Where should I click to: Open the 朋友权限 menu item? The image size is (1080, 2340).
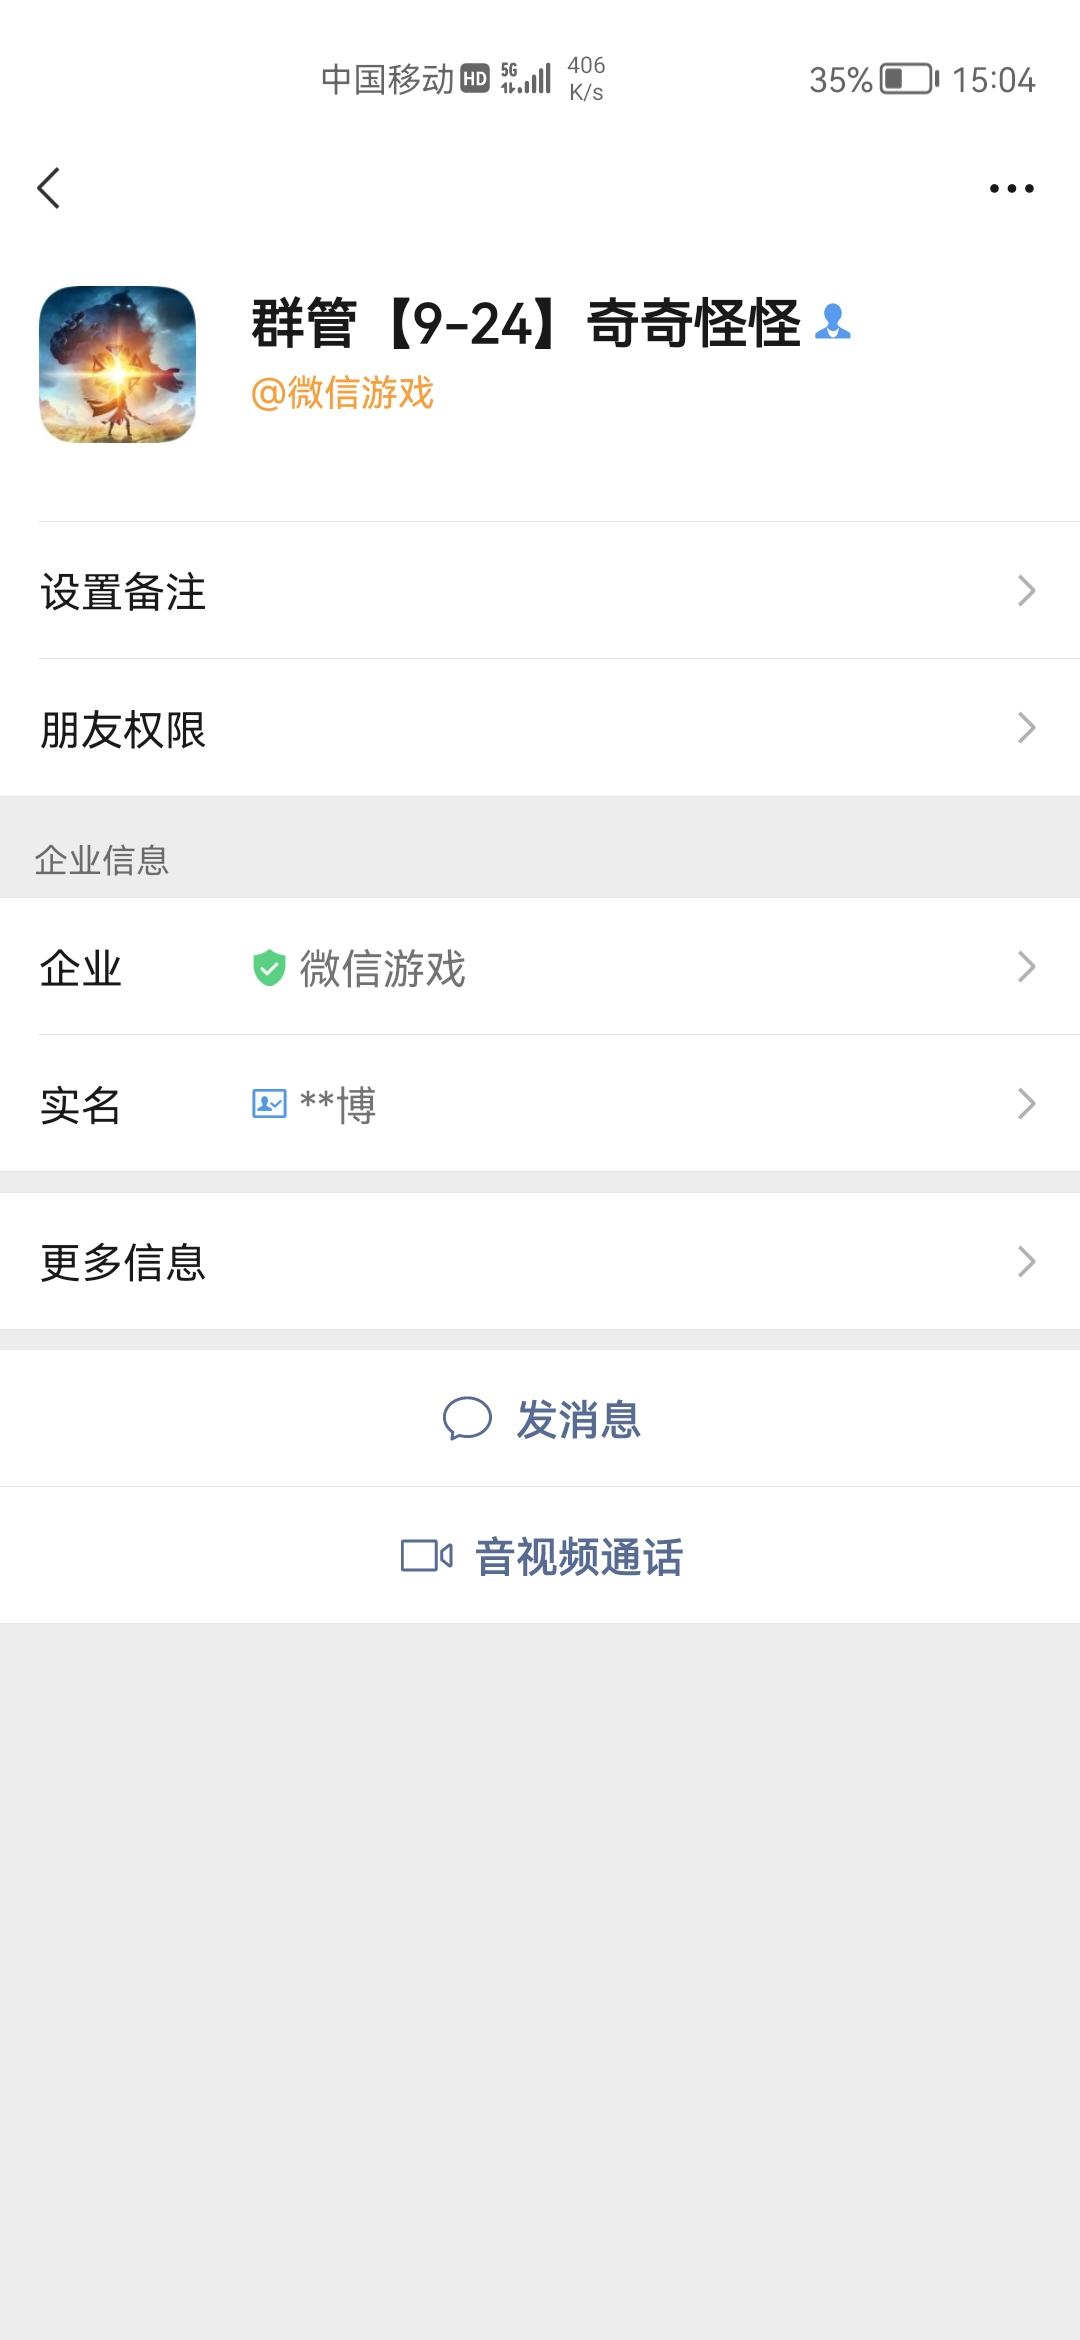tap(540, 727)
